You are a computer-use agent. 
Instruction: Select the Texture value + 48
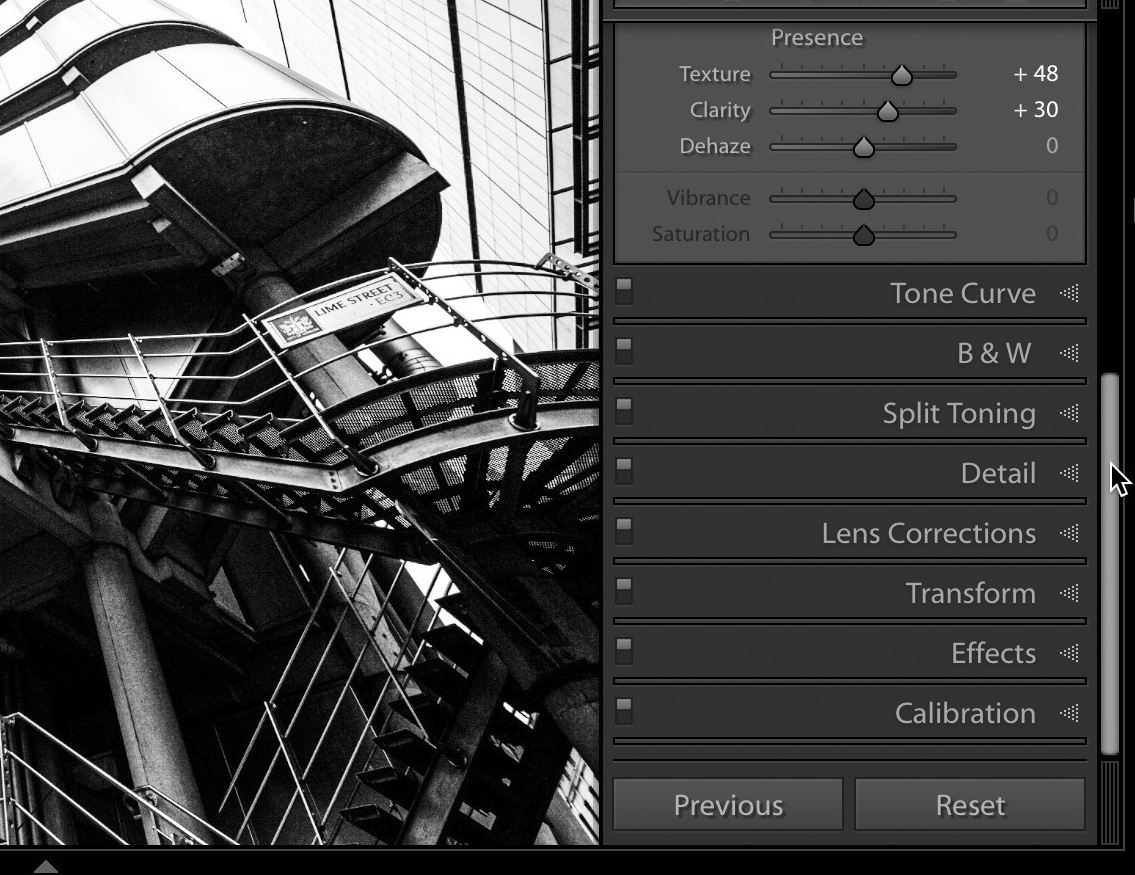1036,74
